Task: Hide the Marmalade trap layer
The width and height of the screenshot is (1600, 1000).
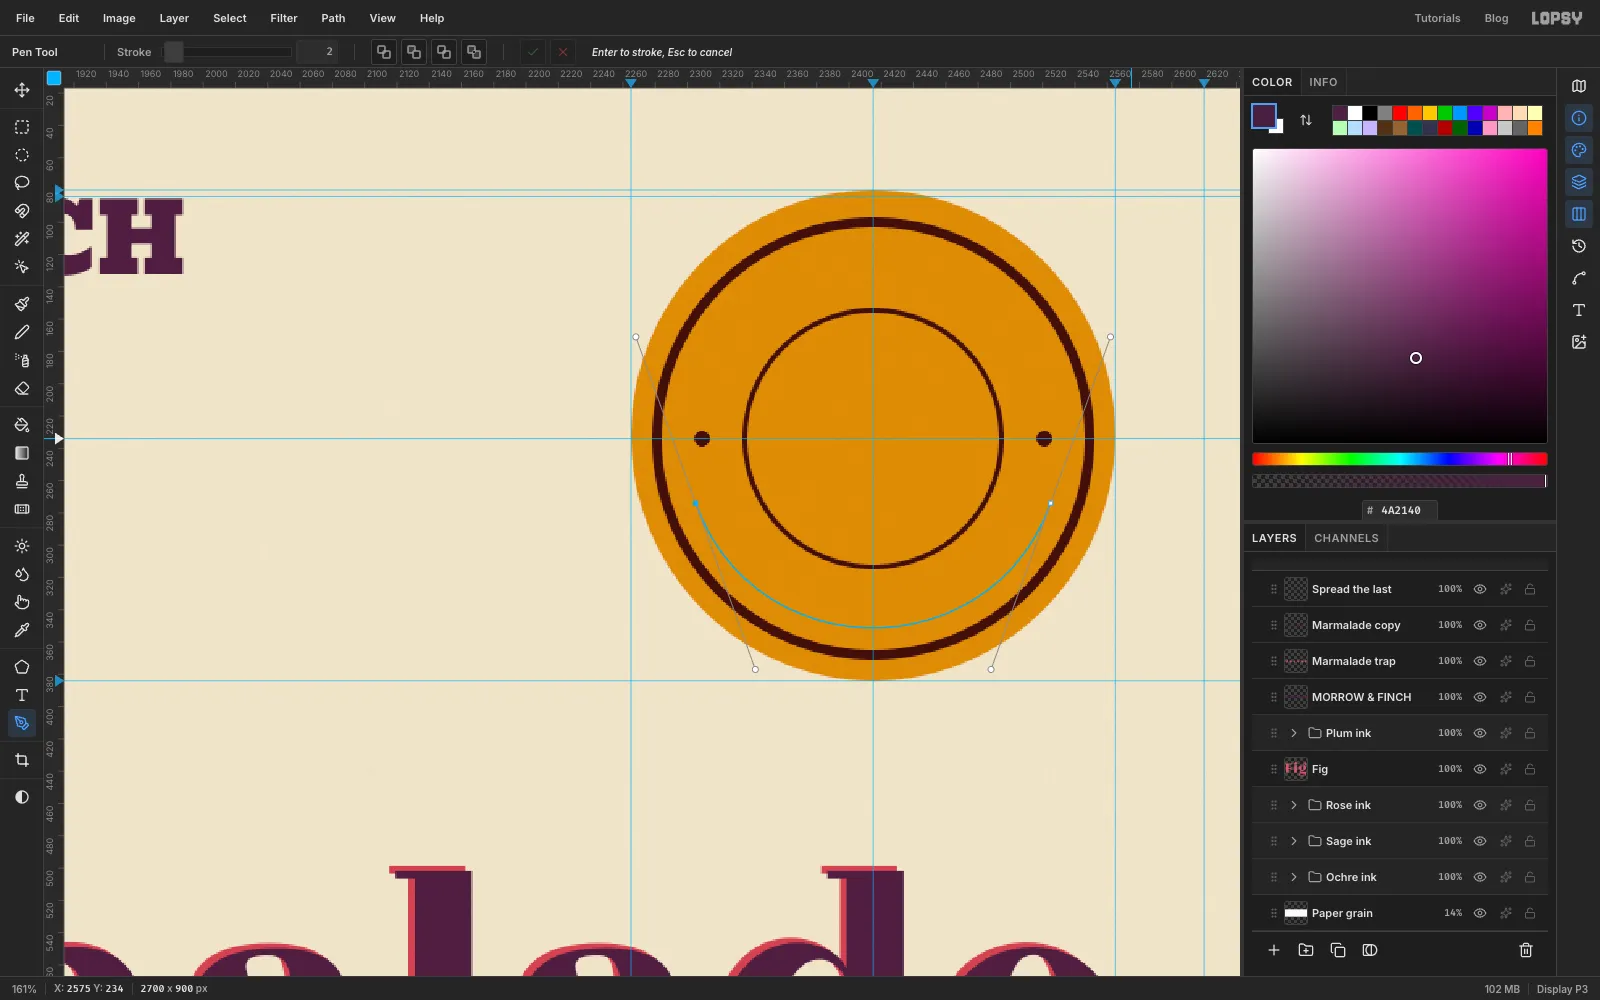Action: click(x=1480, y=661)
